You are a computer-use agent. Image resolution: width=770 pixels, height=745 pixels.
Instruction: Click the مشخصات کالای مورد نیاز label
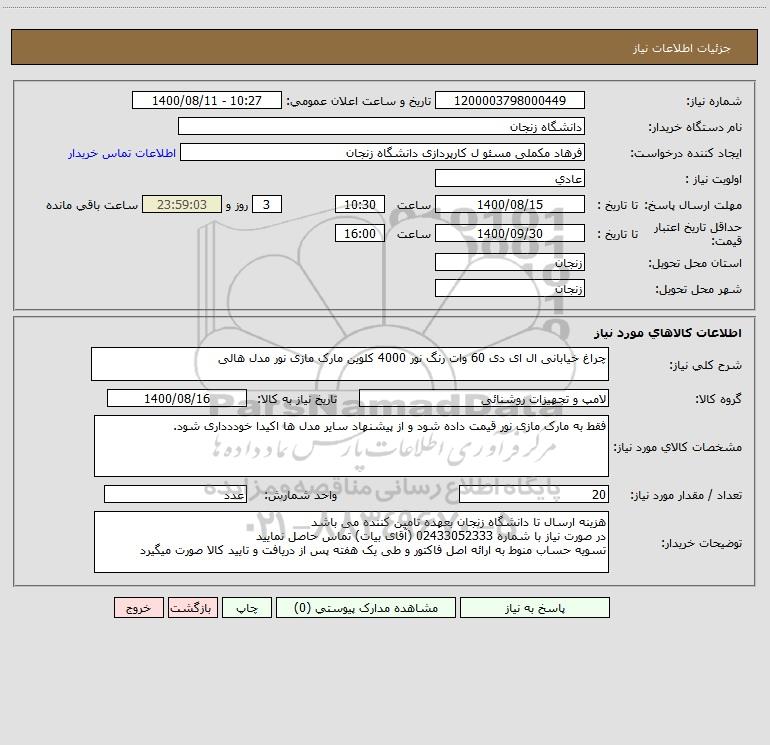(677, 447)
